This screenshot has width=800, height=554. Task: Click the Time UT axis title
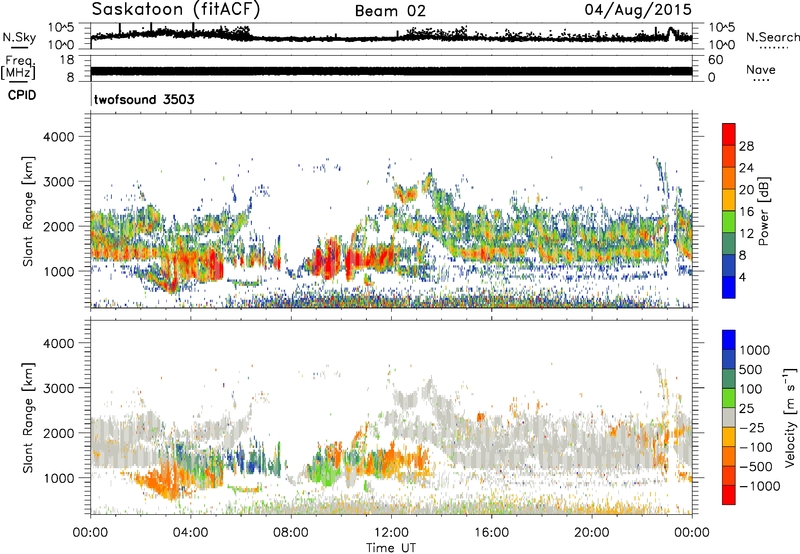click(x=391, y=548)
